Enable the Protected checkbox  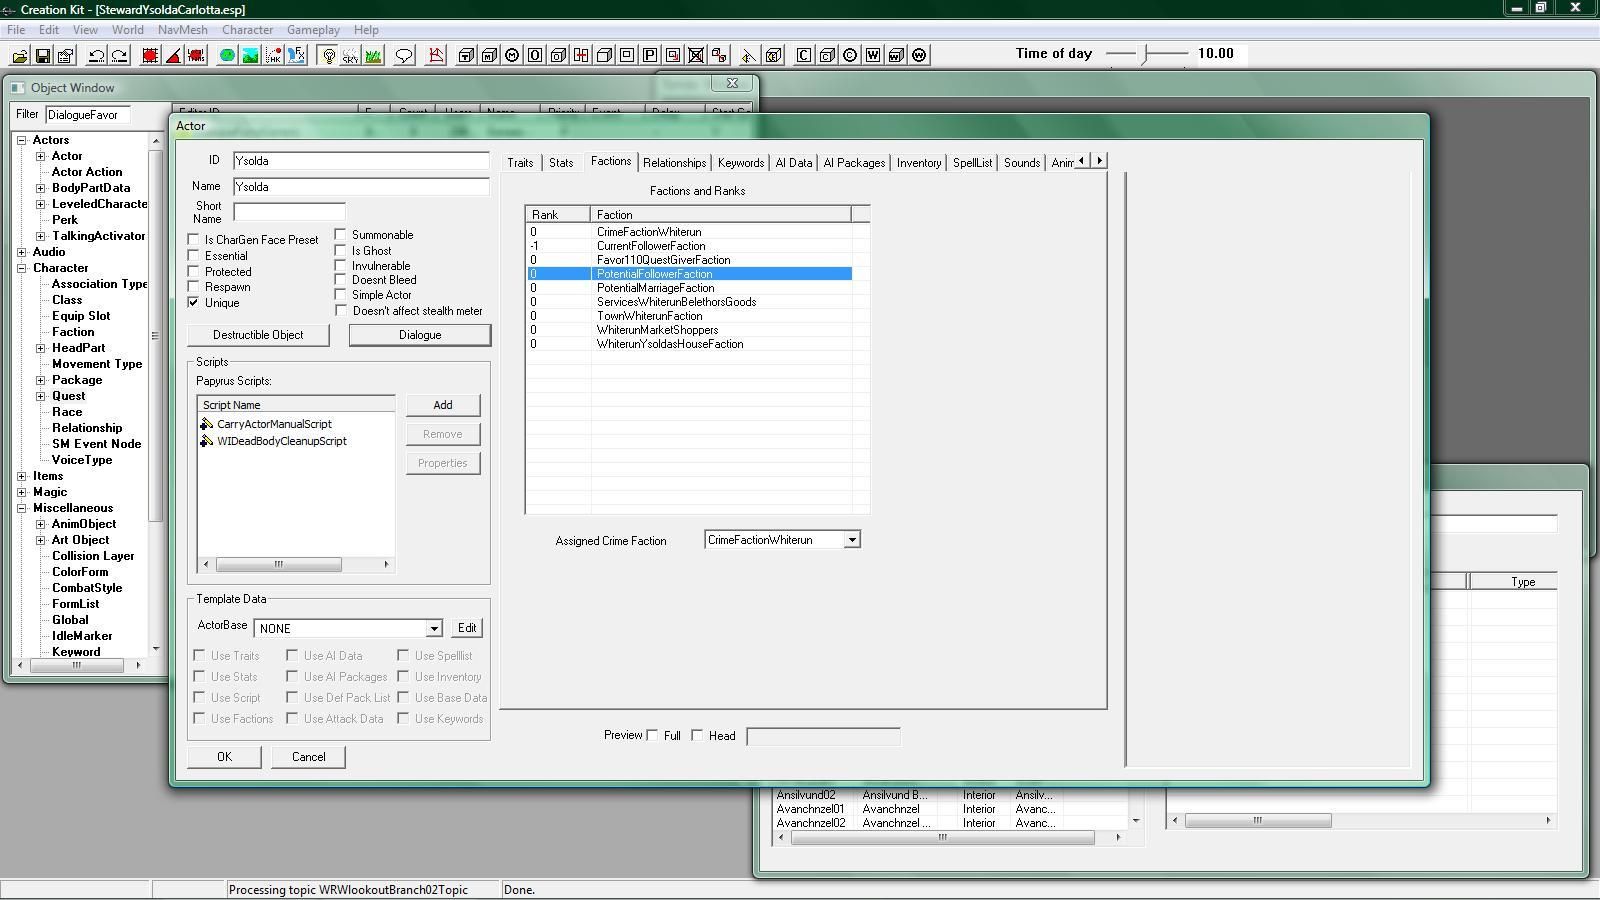[193, 272]
